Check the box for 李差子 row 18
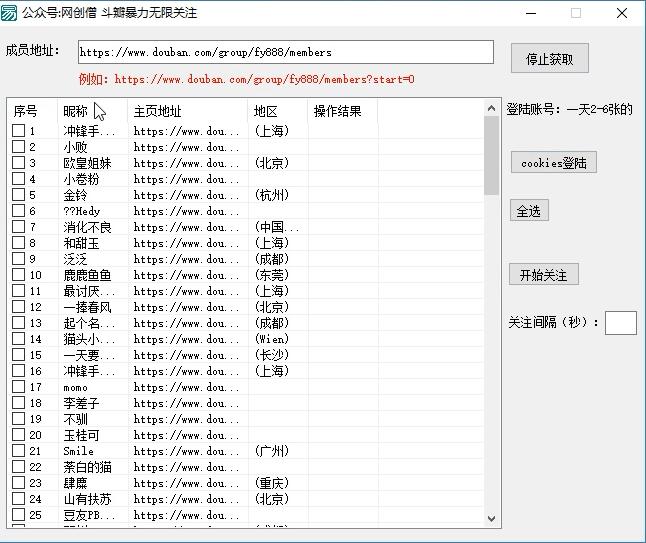Viewport: 646px width, 543px height. point(18,403)
